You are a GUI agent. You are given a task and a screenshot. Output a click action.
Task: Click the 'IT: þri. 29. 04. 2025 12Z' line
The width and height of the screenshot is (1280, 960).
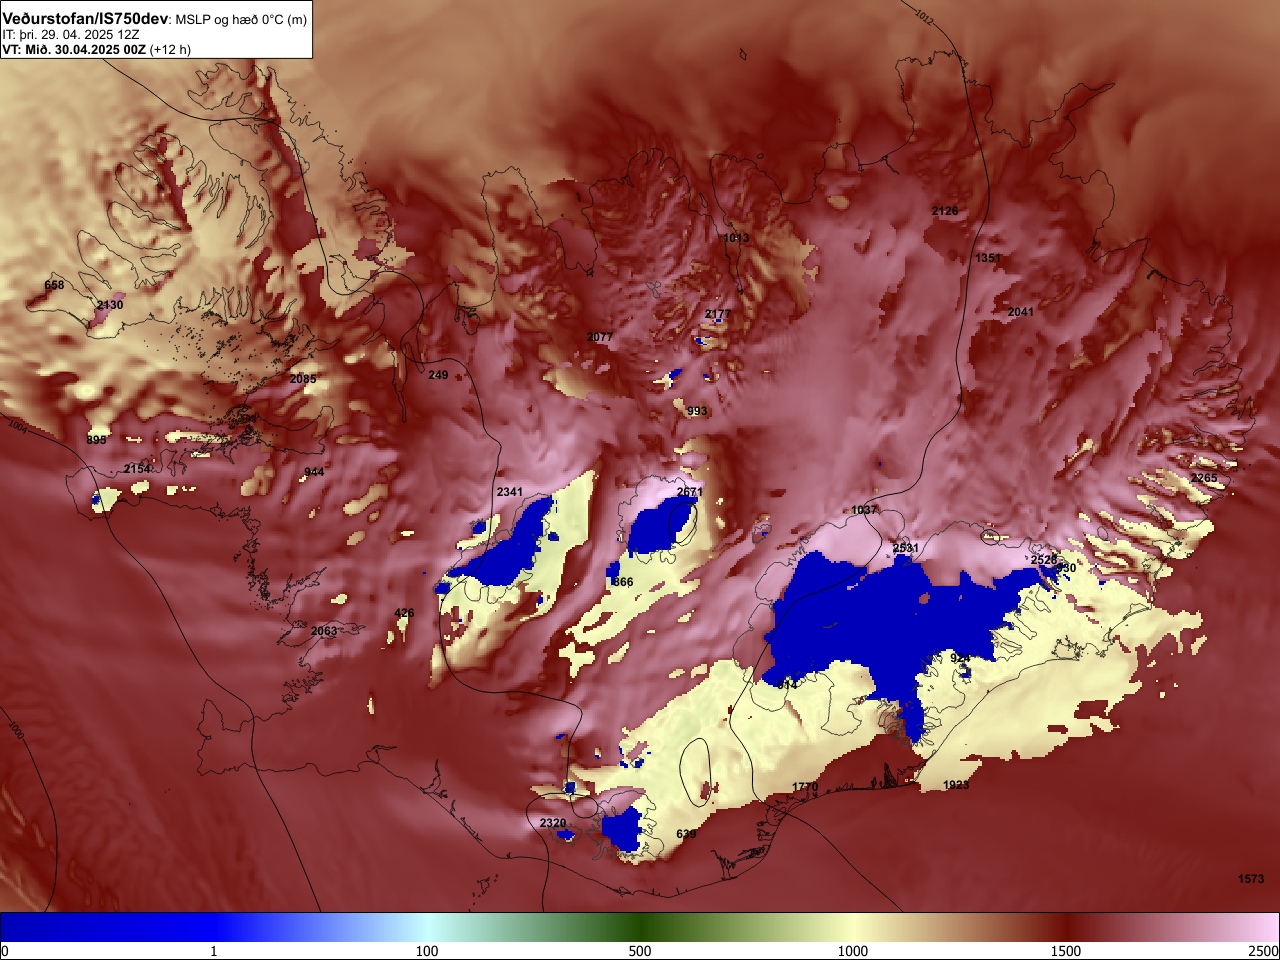[x=70, y=35]
